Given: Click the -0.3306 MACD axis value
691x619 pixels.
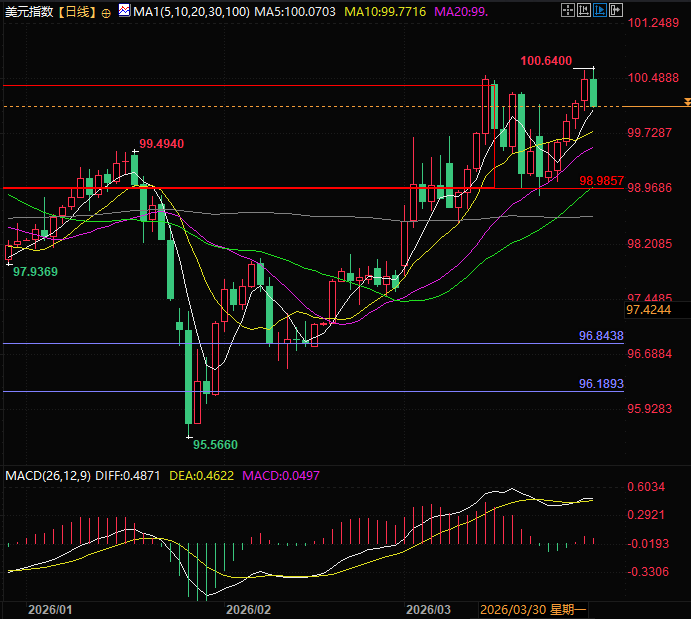Looking at the screenshot, I should tap(648, 572).
